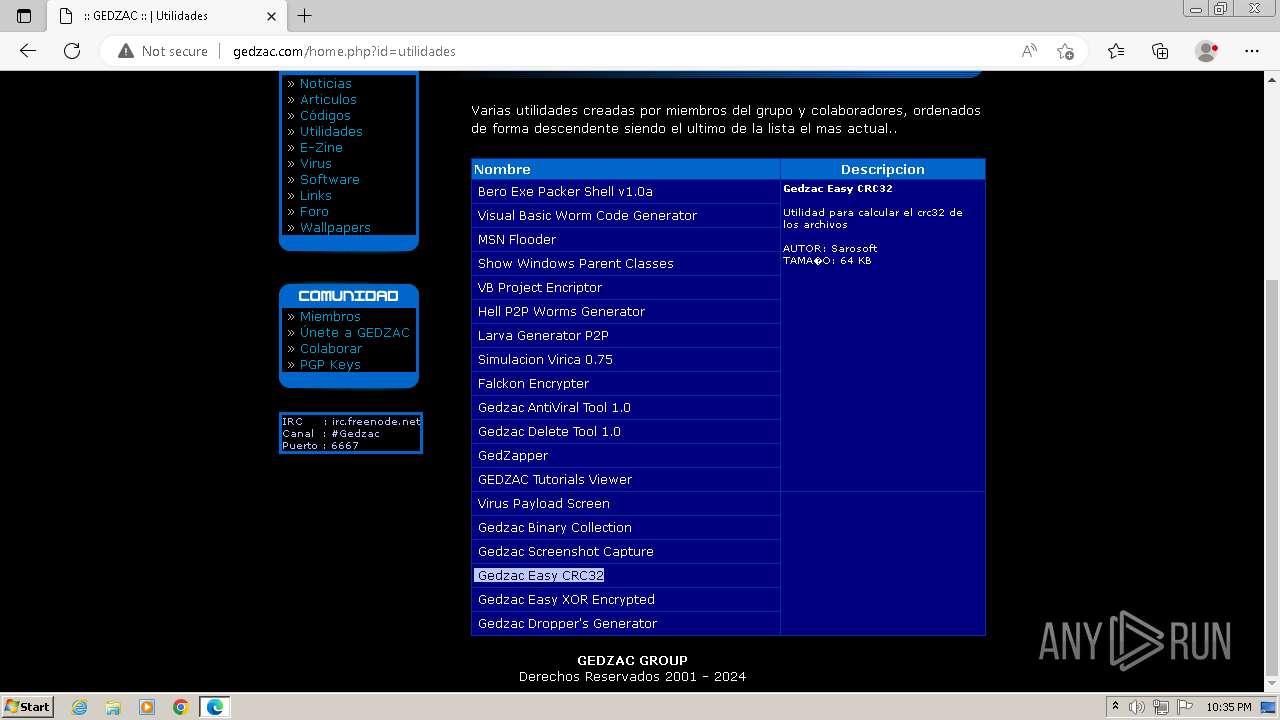This screenshot has width=1280, height=720.
Task: Open Virus sidebar link
Action: coord(315,163)
